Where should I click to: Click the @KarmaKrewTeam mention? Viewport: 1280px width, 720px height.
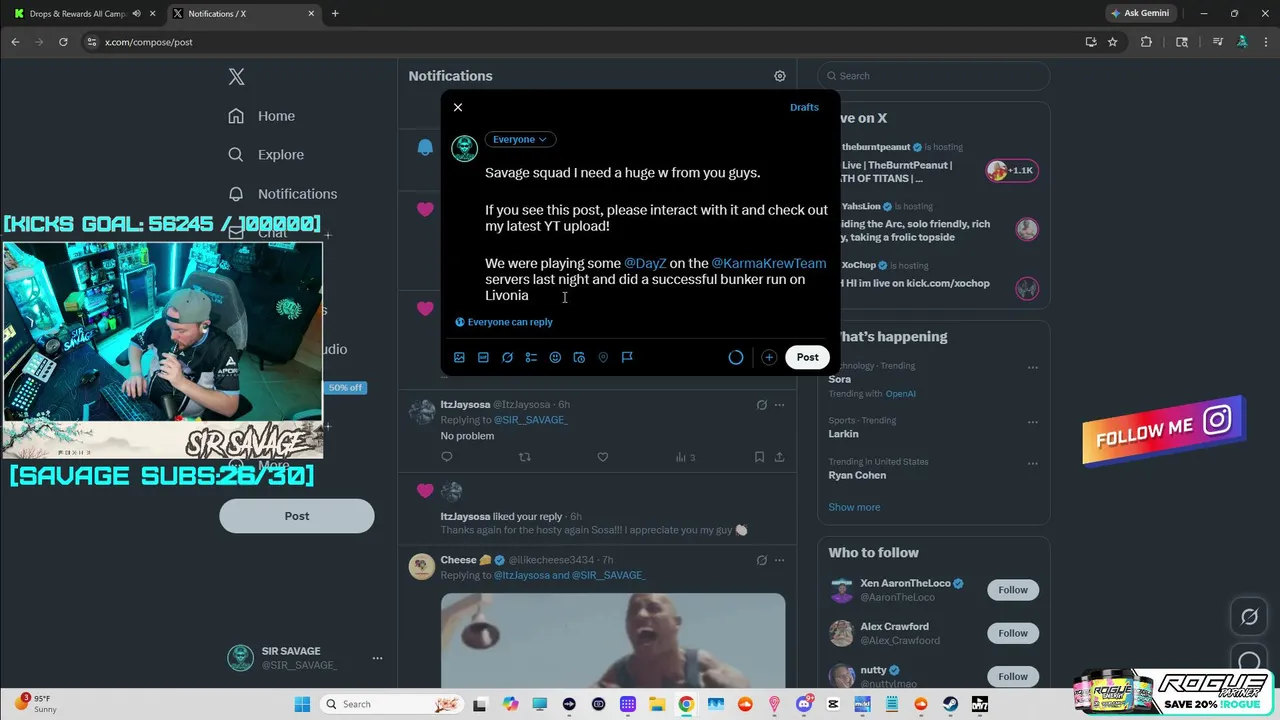(769, 263)
